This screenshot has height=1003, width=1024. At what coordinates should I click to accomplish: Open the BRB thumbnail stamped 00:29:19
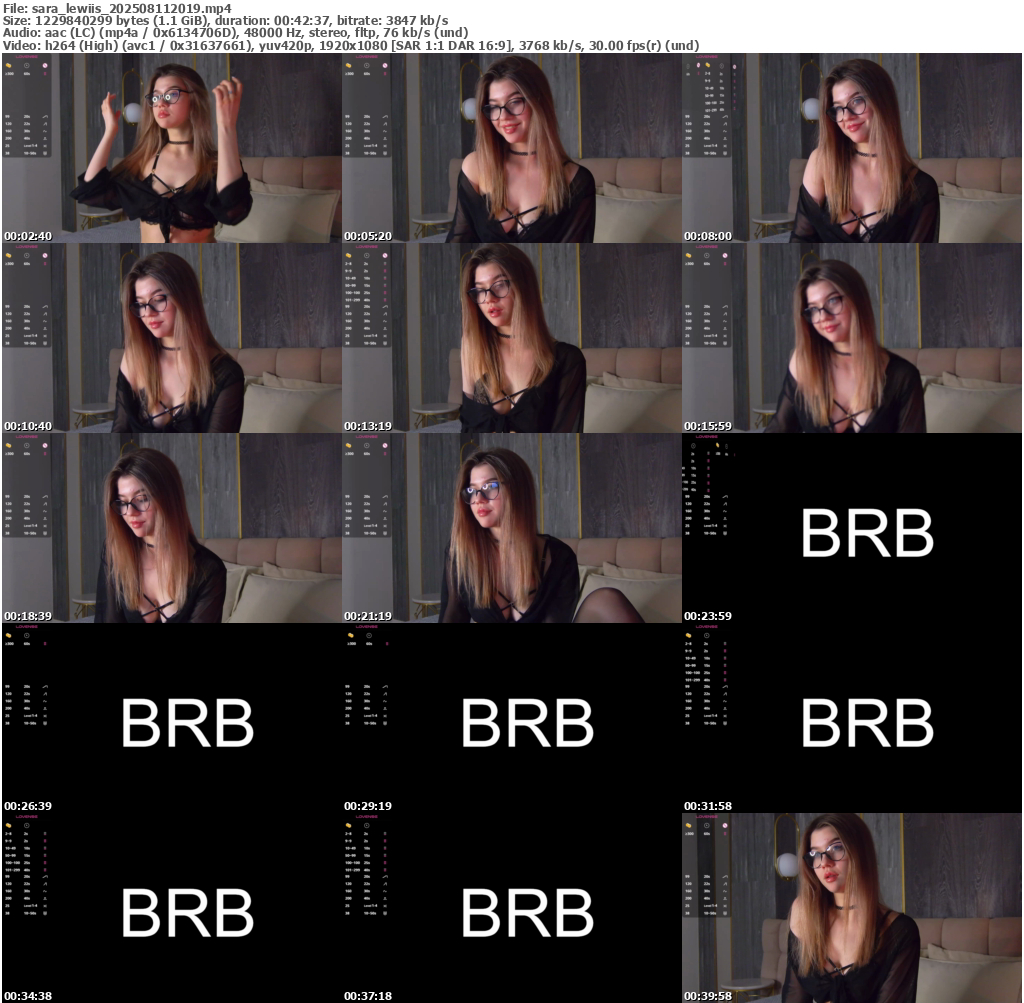pyautogui.click(x=512, y=718)
